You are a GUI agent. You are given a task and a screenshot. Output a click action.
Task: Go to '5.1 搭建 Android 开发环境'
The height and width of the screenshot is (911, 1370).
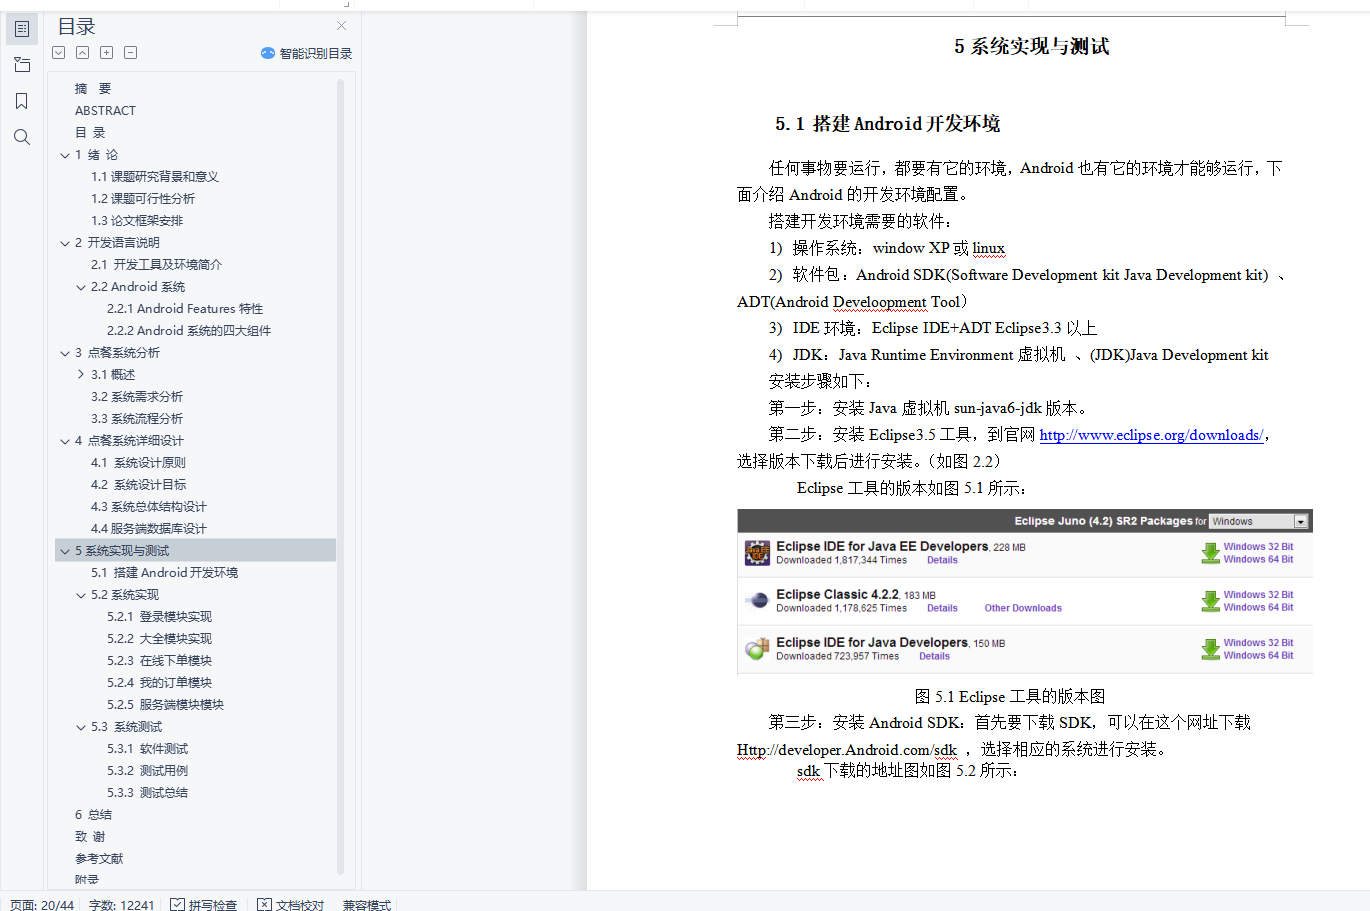(165, 573)
